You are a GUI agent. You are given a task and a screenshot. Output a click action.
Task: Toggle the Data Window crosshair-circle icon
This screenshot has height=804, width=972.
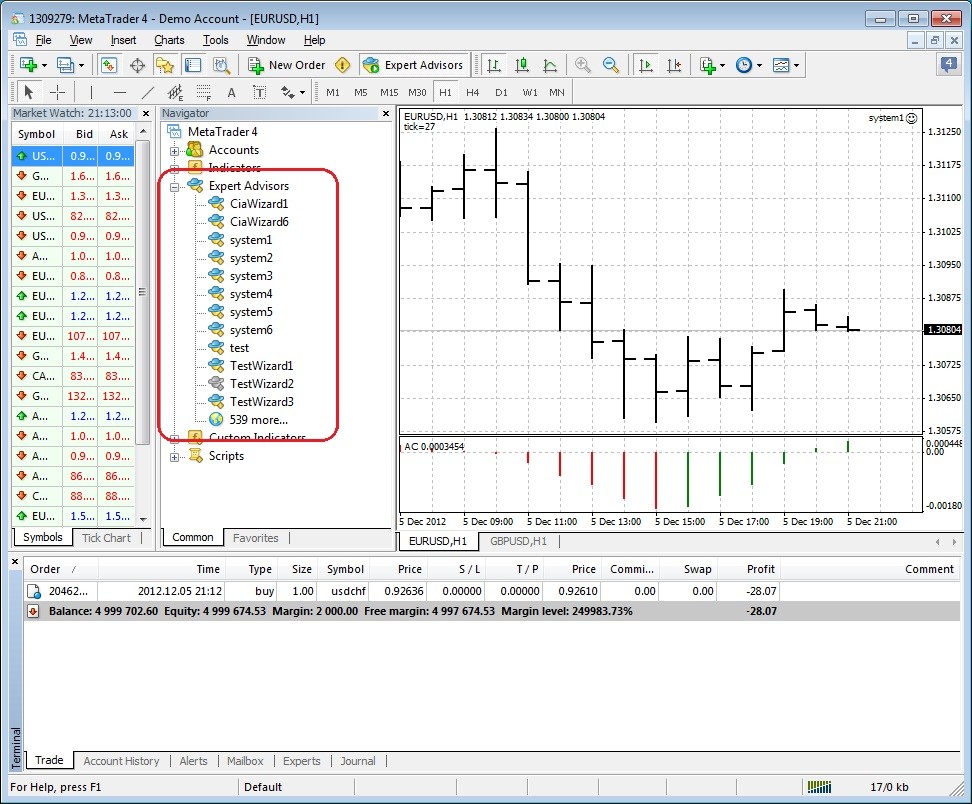[x=137, y=65]
